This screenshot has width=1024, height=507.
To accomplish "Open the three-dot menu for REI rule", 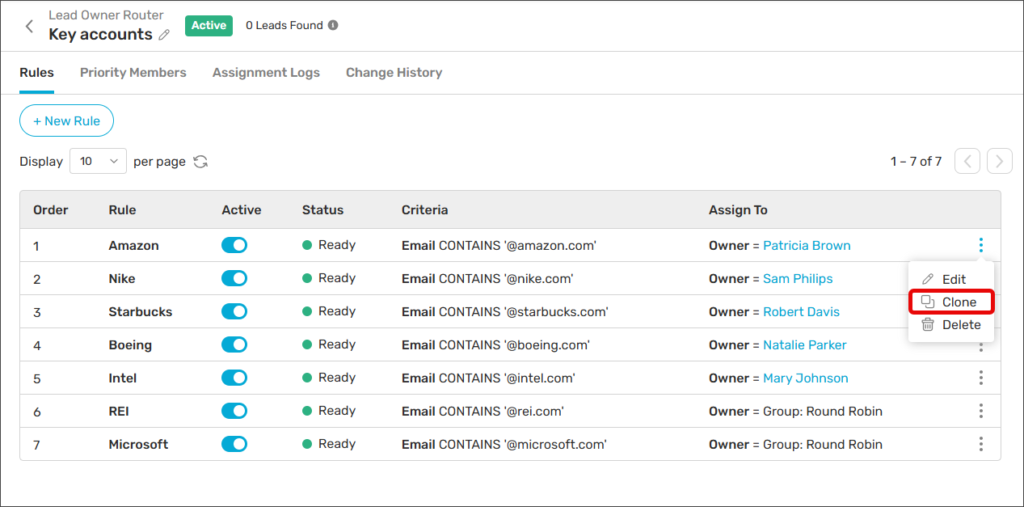I will (981, 411).
